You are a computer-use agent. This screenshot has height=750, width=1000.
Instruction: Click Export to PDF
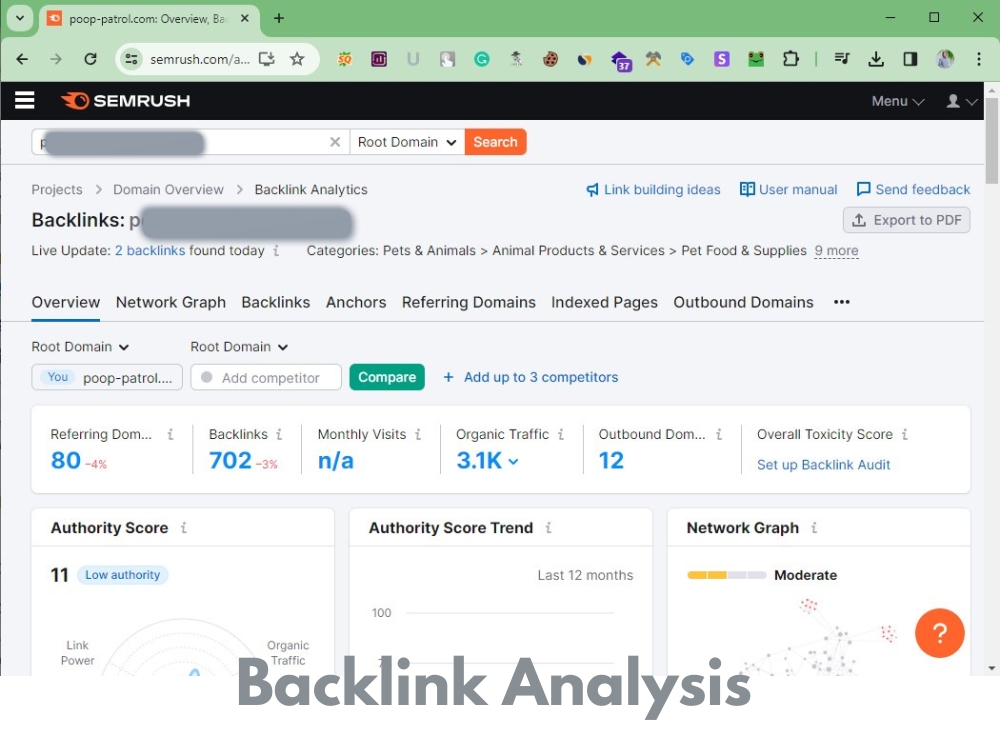pos(906,220)
